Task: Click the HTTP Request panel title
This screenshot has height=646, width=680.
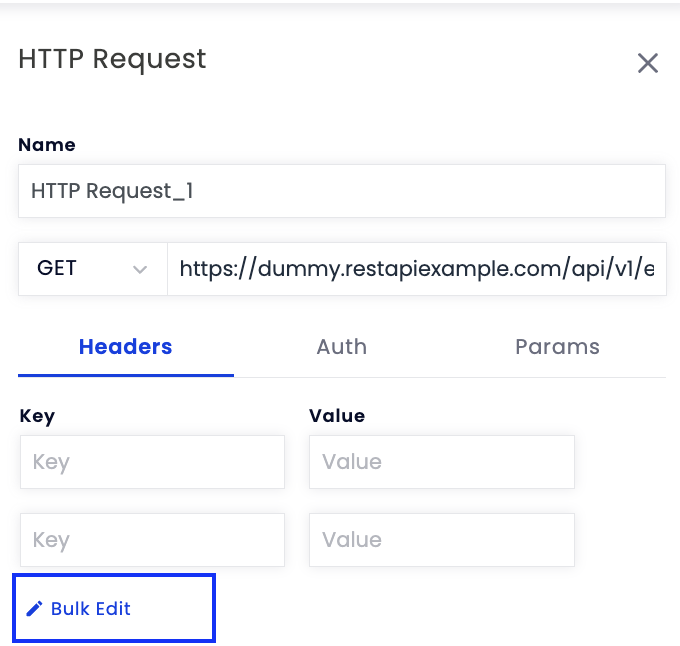Action: pyautogui.click(x=112, y=59)
